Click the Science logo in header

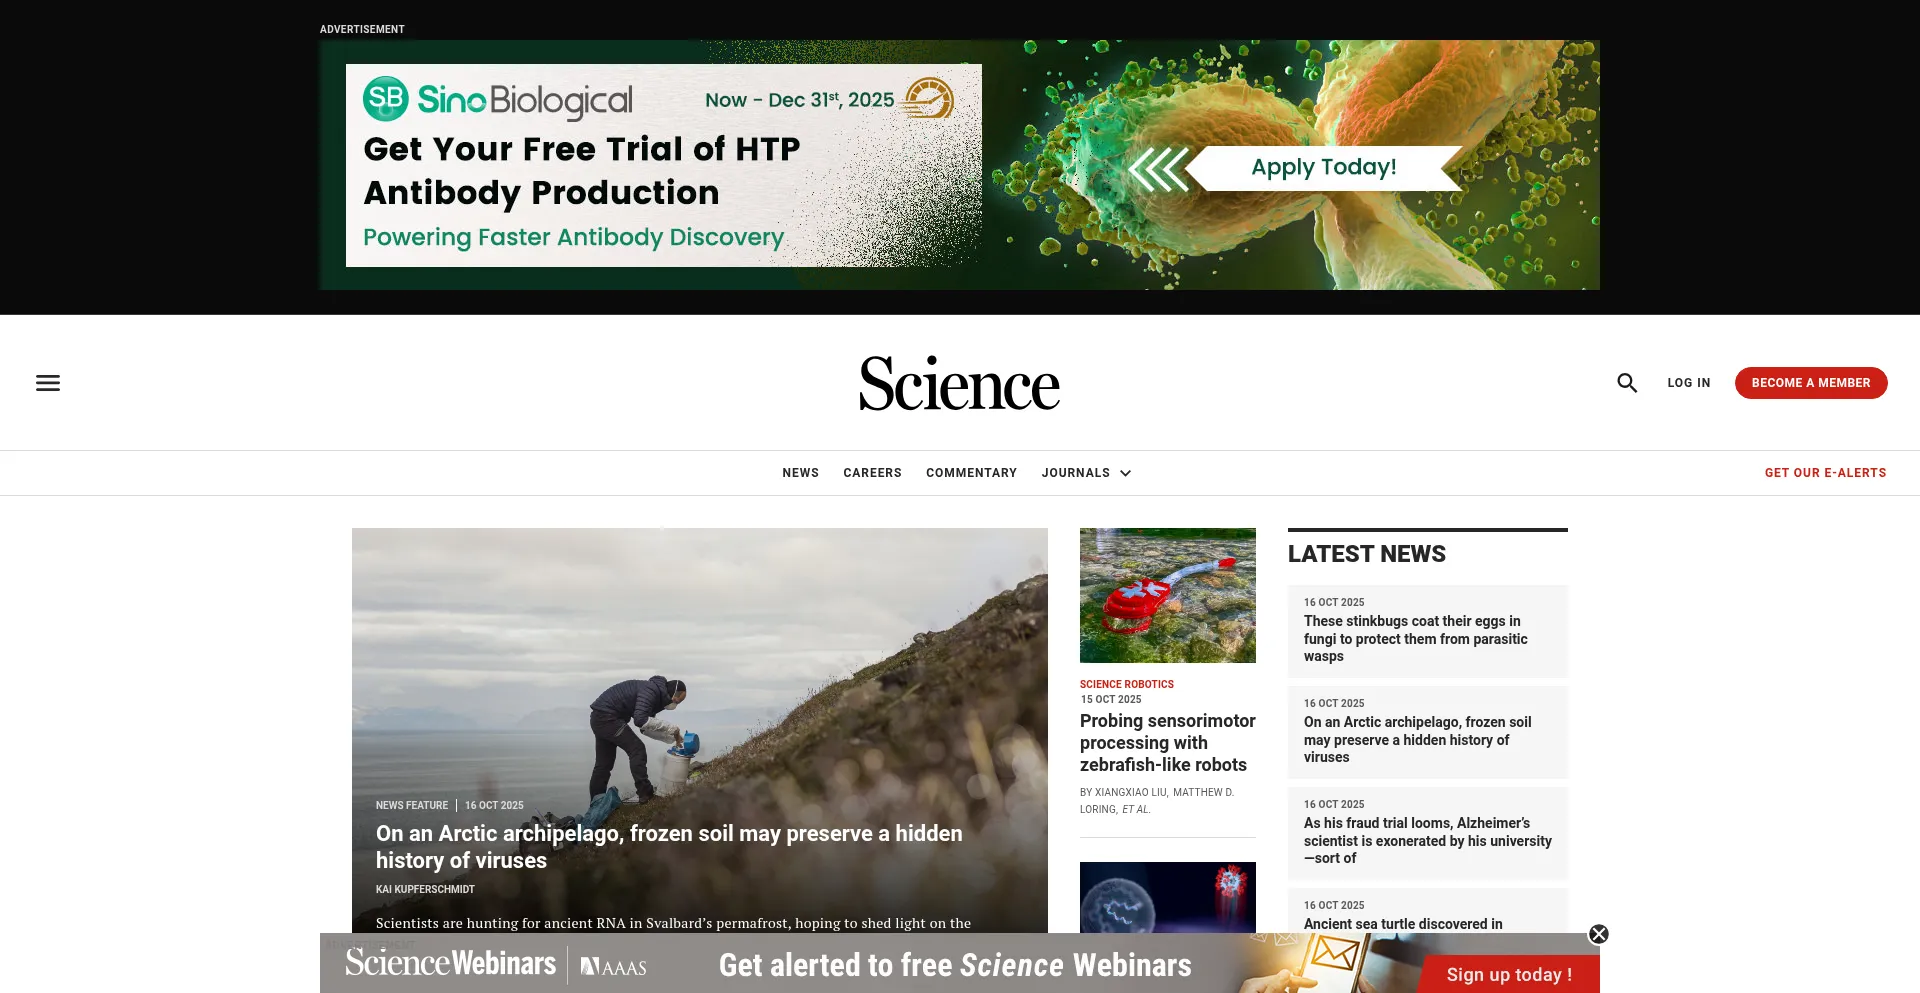tap(959, 384)
